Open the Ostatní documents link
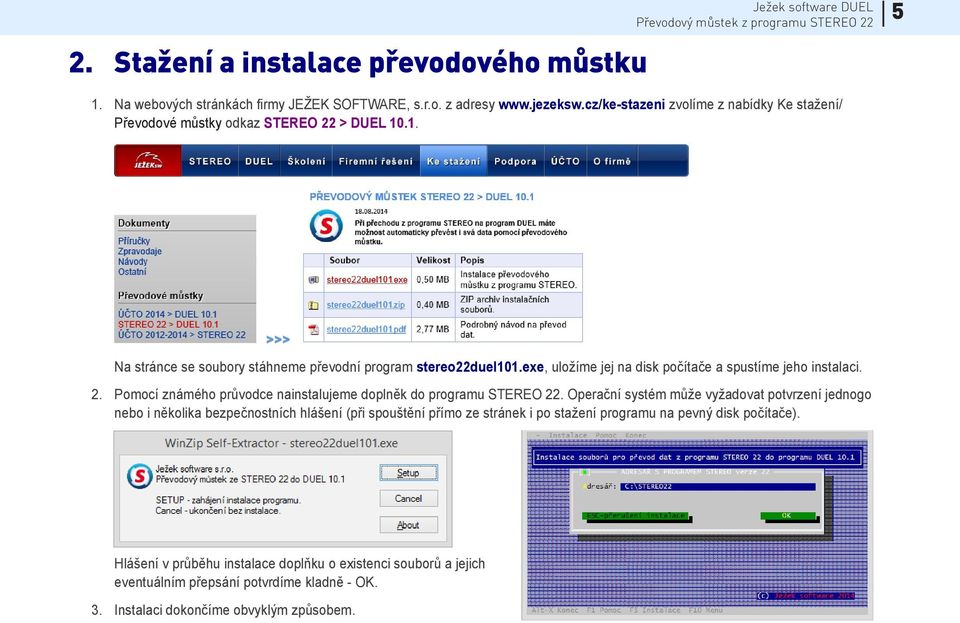 click(x=132, y=272)
